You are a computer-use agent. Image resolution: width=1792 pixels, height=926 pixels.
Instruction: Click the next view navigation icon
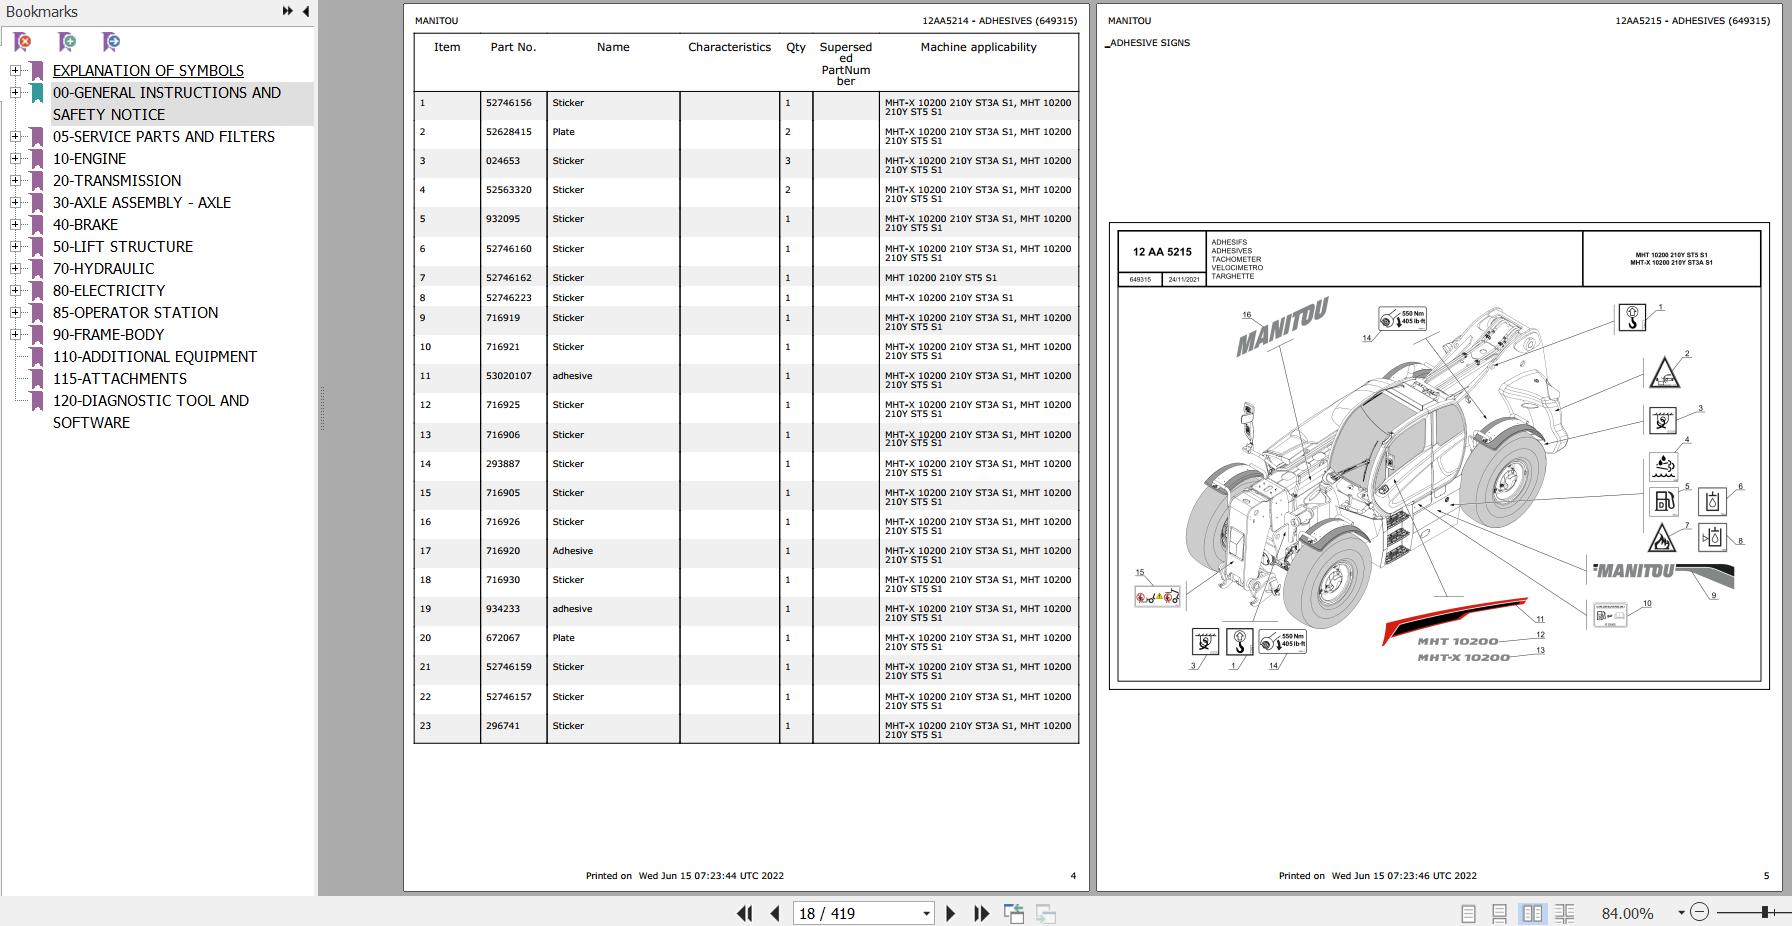pos(1046,913)
